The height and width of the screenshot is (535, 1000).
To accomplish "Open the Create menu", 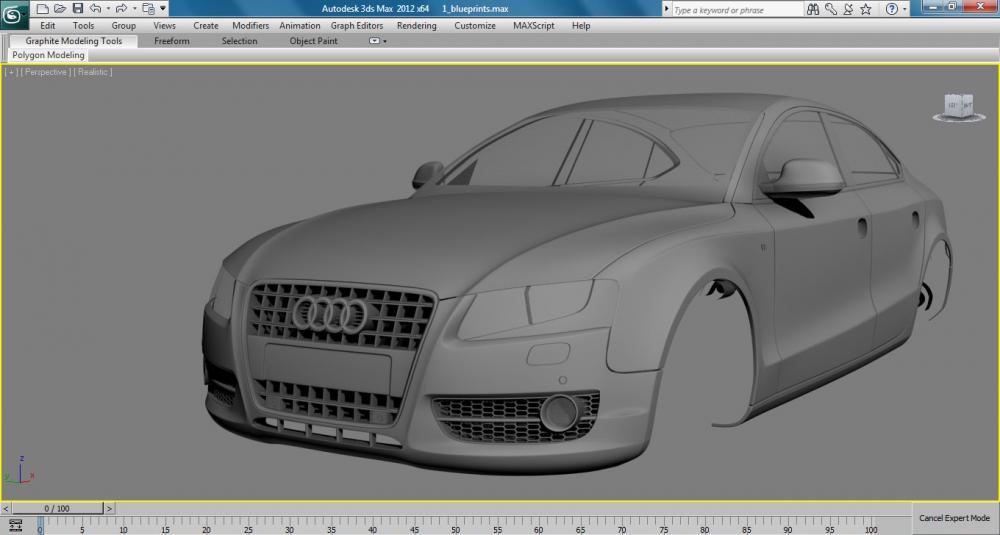I will tap(205, 26).
